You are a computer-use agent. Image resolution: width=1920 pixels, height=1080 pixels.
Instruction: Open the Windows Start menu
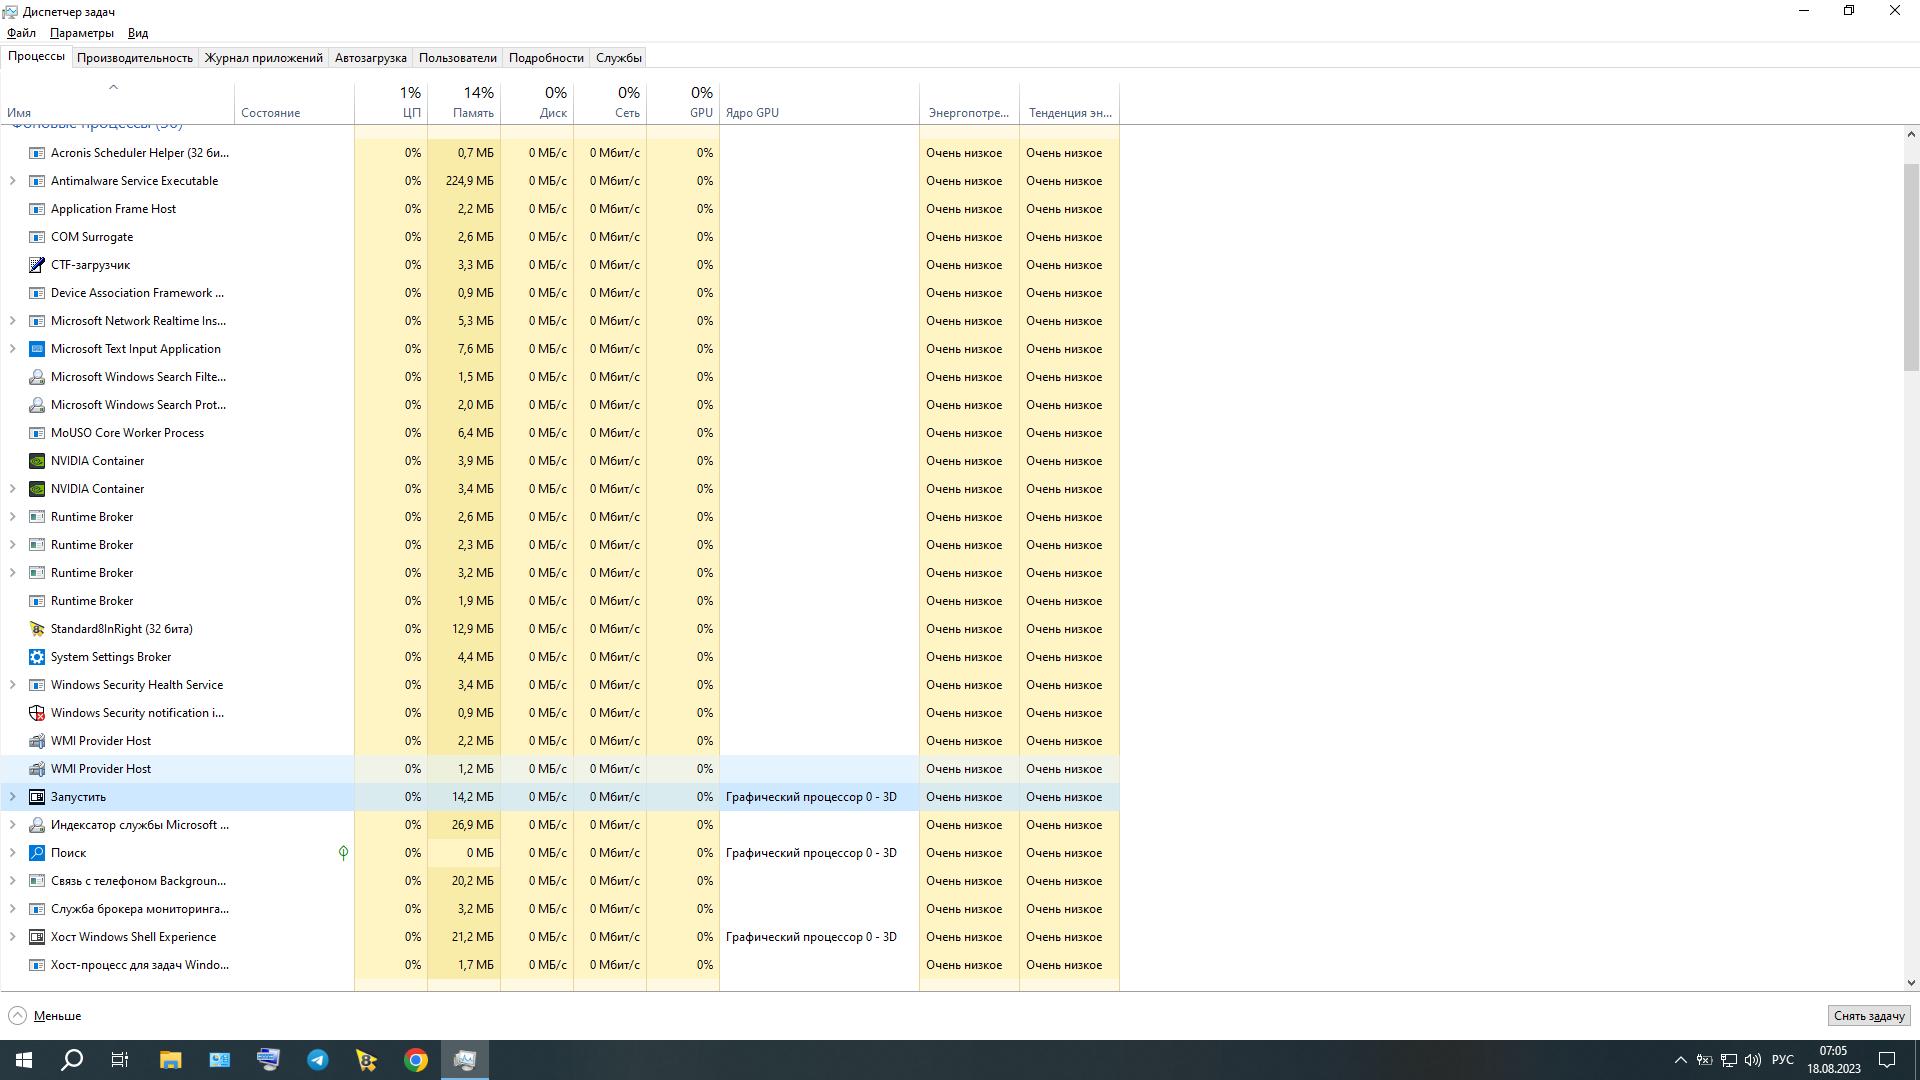[24, 1060]
